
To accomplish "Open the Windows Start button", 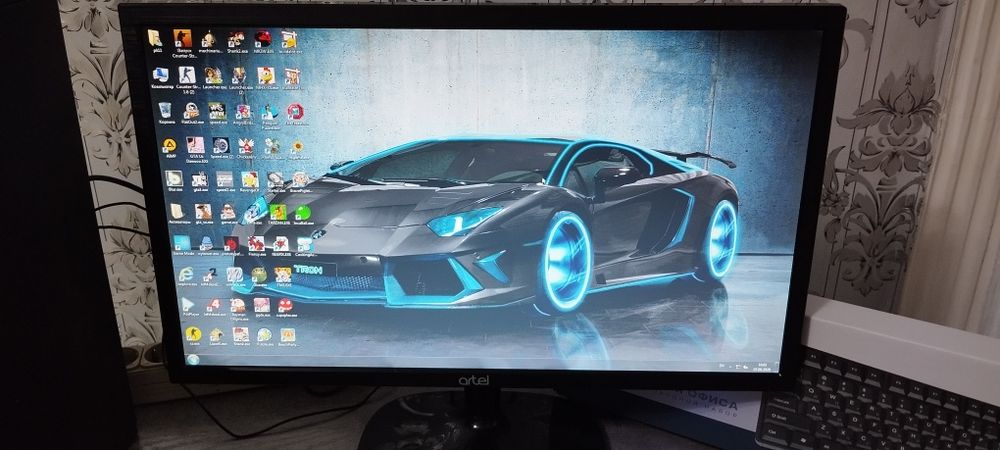I will pos(193,359).
